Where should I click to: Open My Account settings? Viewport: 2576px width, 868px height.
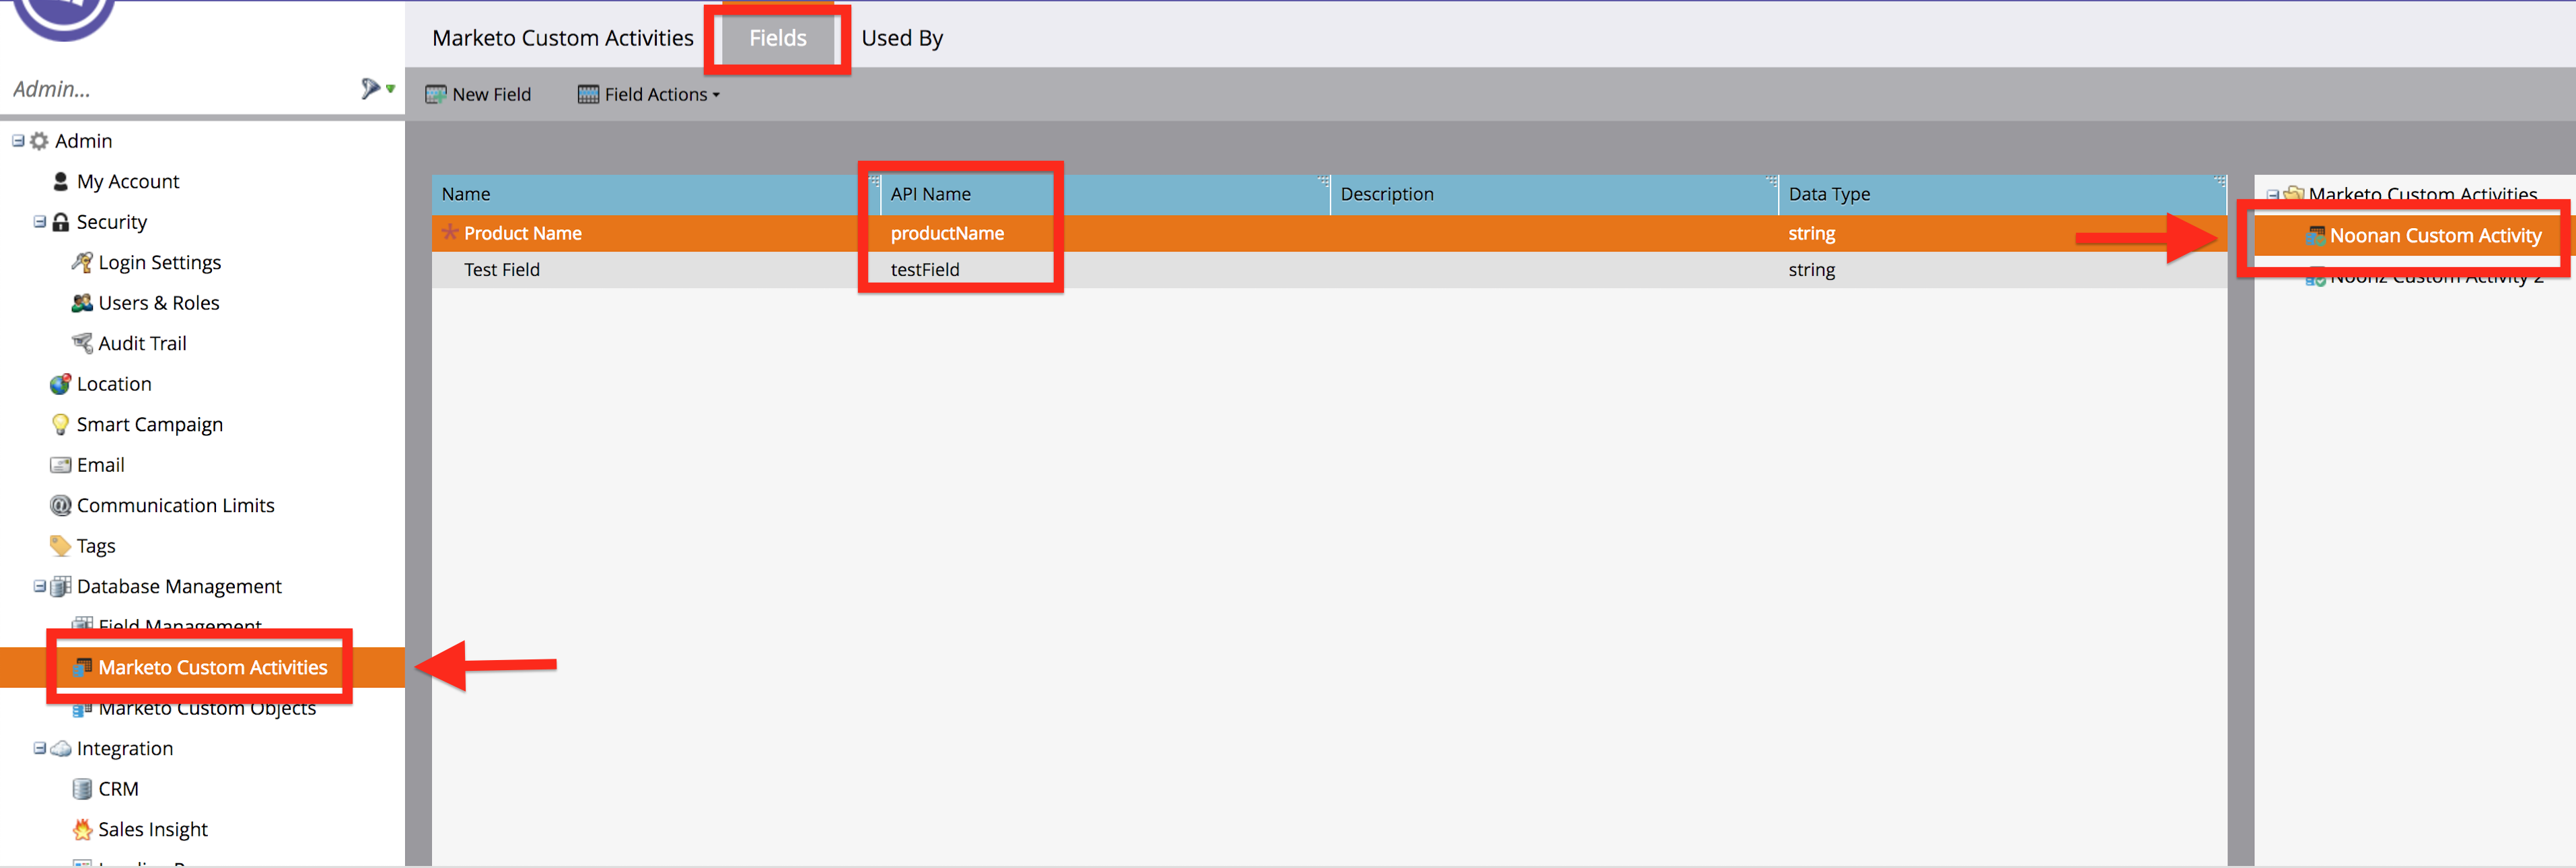coord(128,181)
